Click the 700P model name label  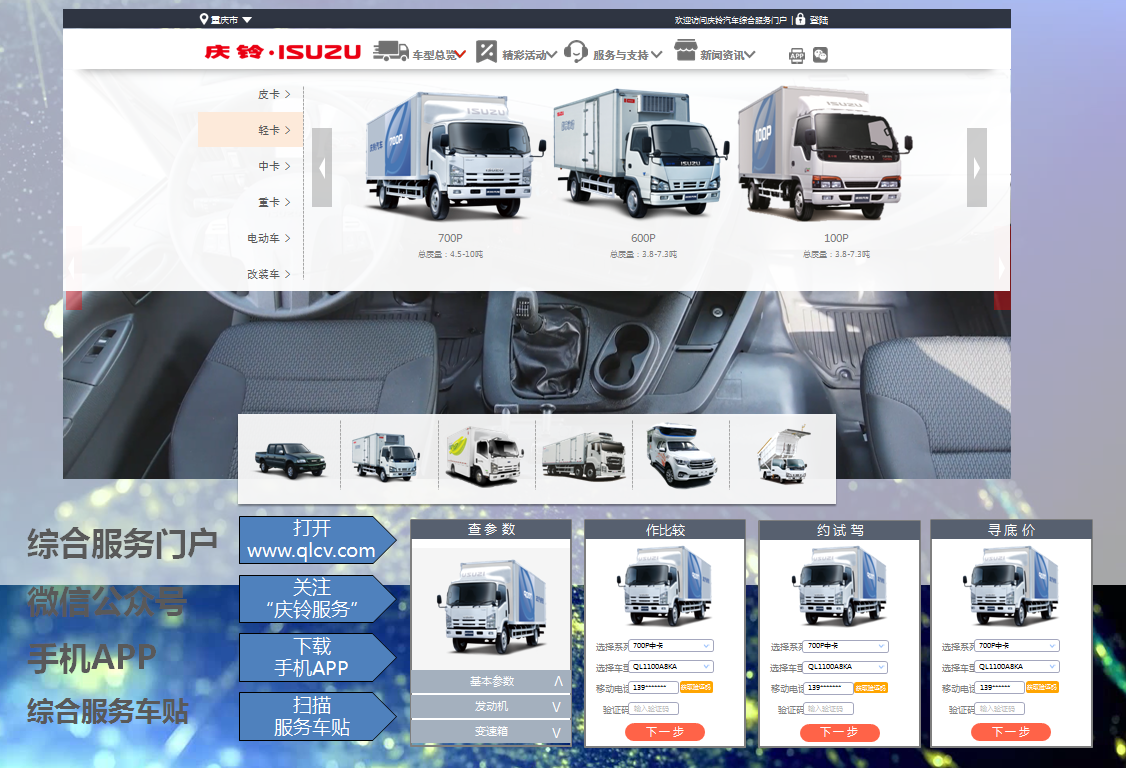[450, 238]
